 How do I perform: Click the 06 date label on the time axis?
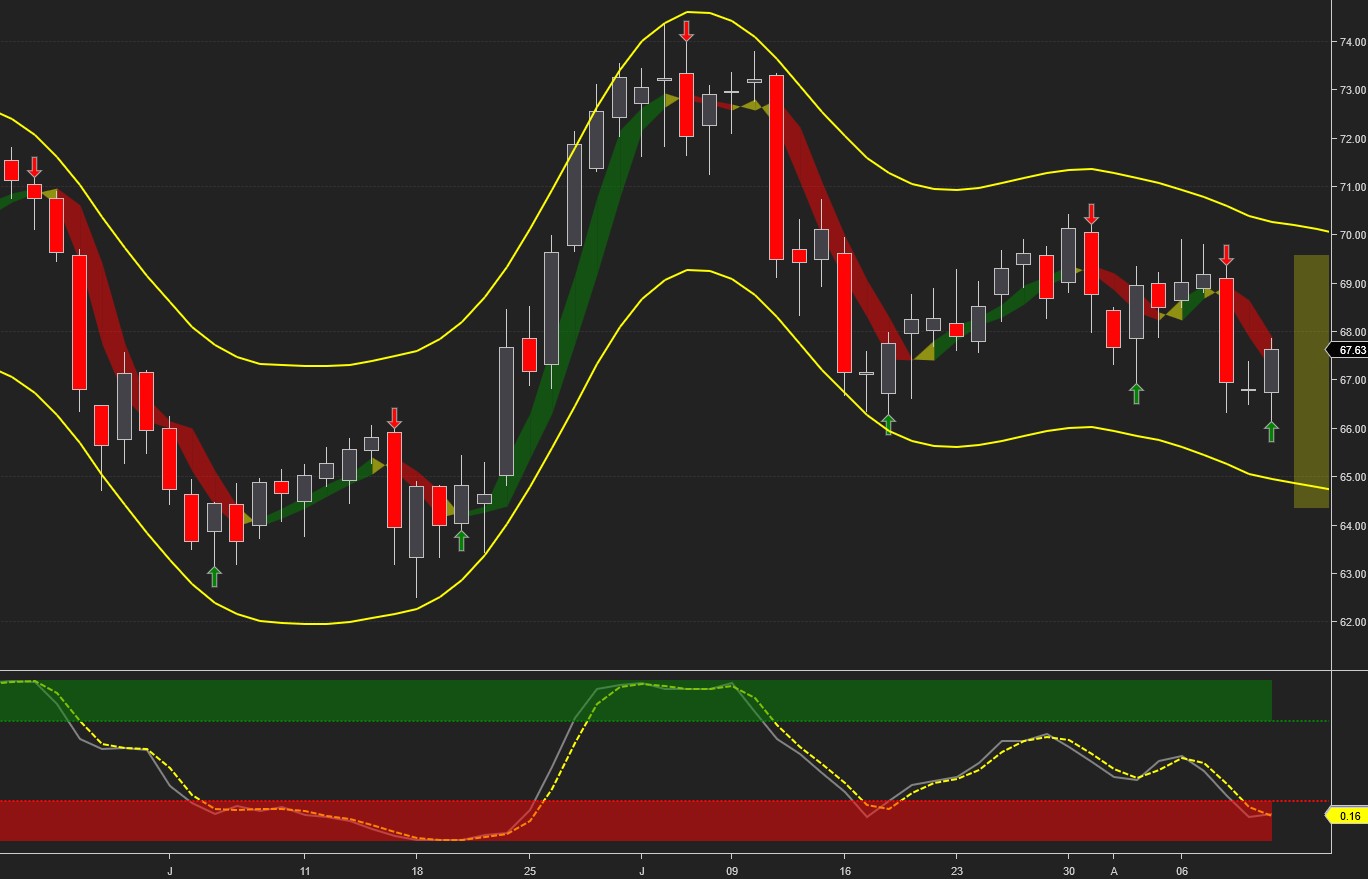1182,871
